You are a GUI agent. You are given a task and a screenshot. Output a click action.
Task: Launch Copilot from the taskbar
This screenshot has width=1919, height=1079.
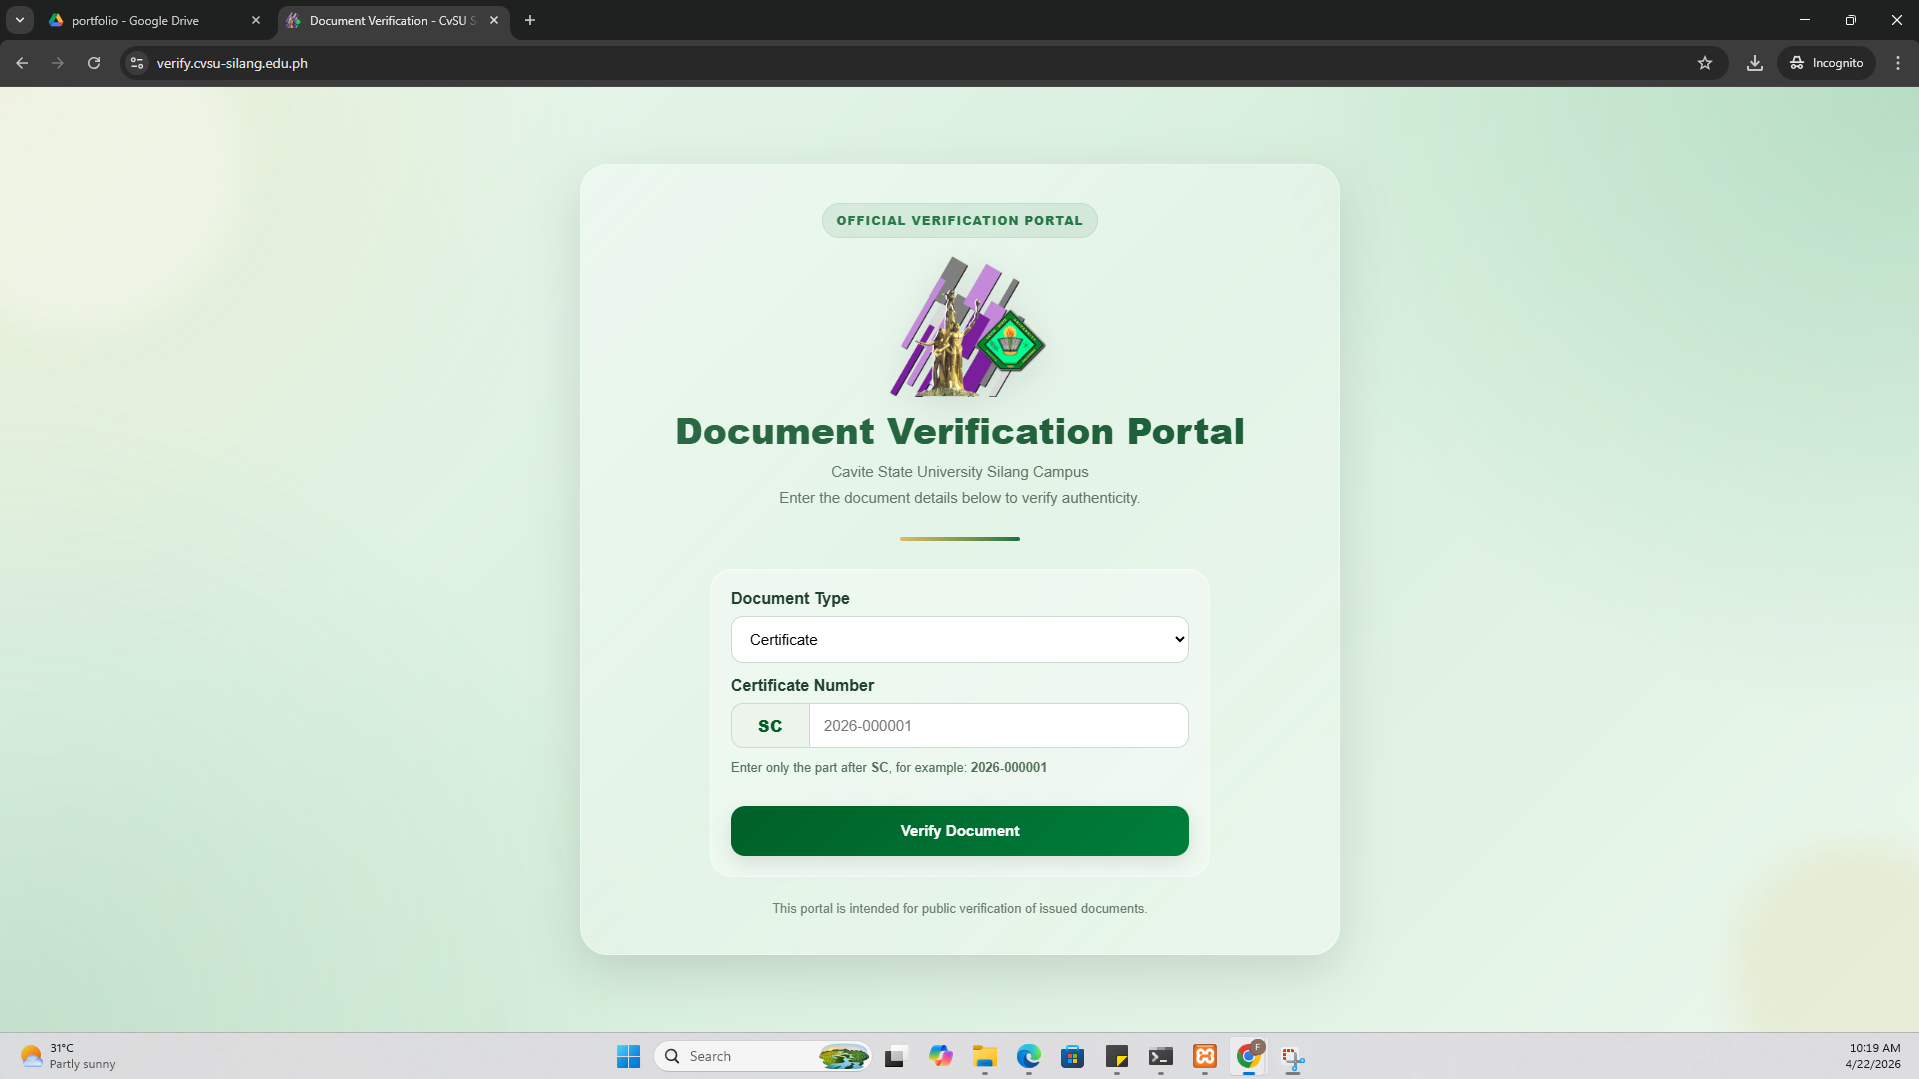click(940, 1056)
